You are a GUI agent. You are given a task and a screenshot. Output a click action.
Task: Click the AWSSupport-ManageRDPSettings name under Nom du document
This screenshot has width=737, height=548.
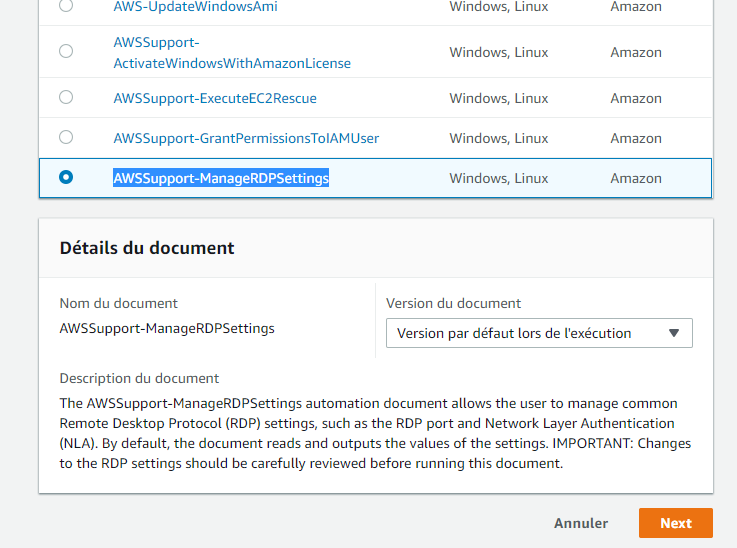(x=167, y=328)
